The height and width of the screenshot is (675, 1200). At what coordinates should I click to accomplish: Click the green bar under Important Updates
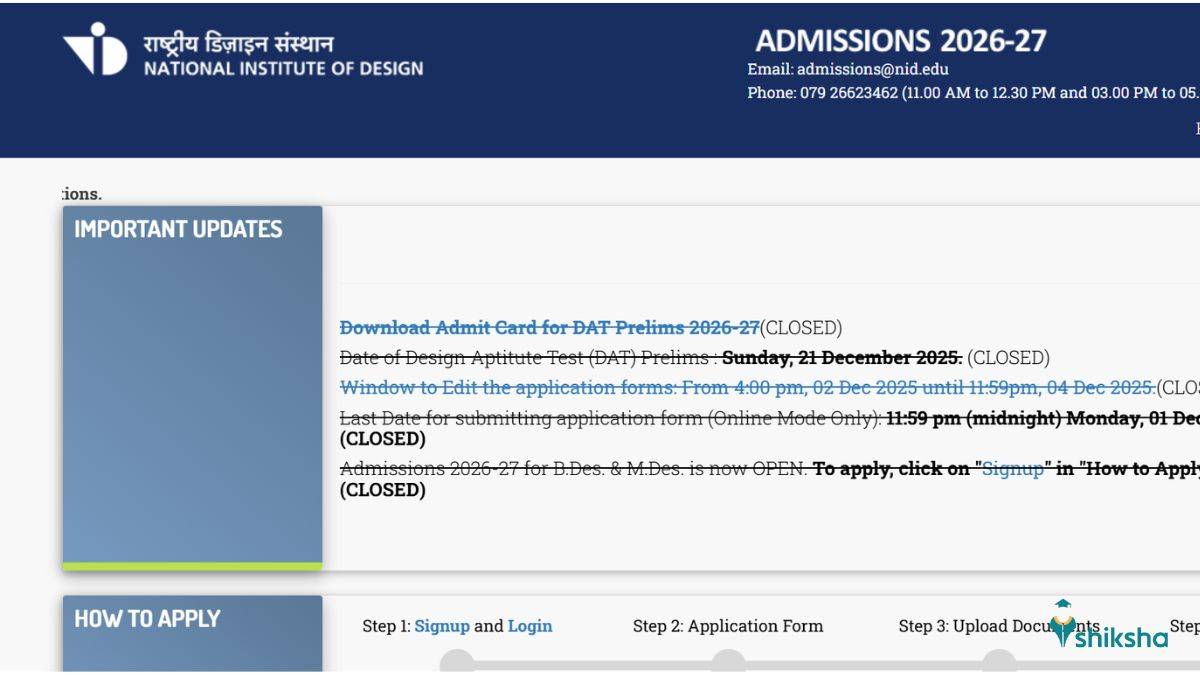(x=192, y=567)
